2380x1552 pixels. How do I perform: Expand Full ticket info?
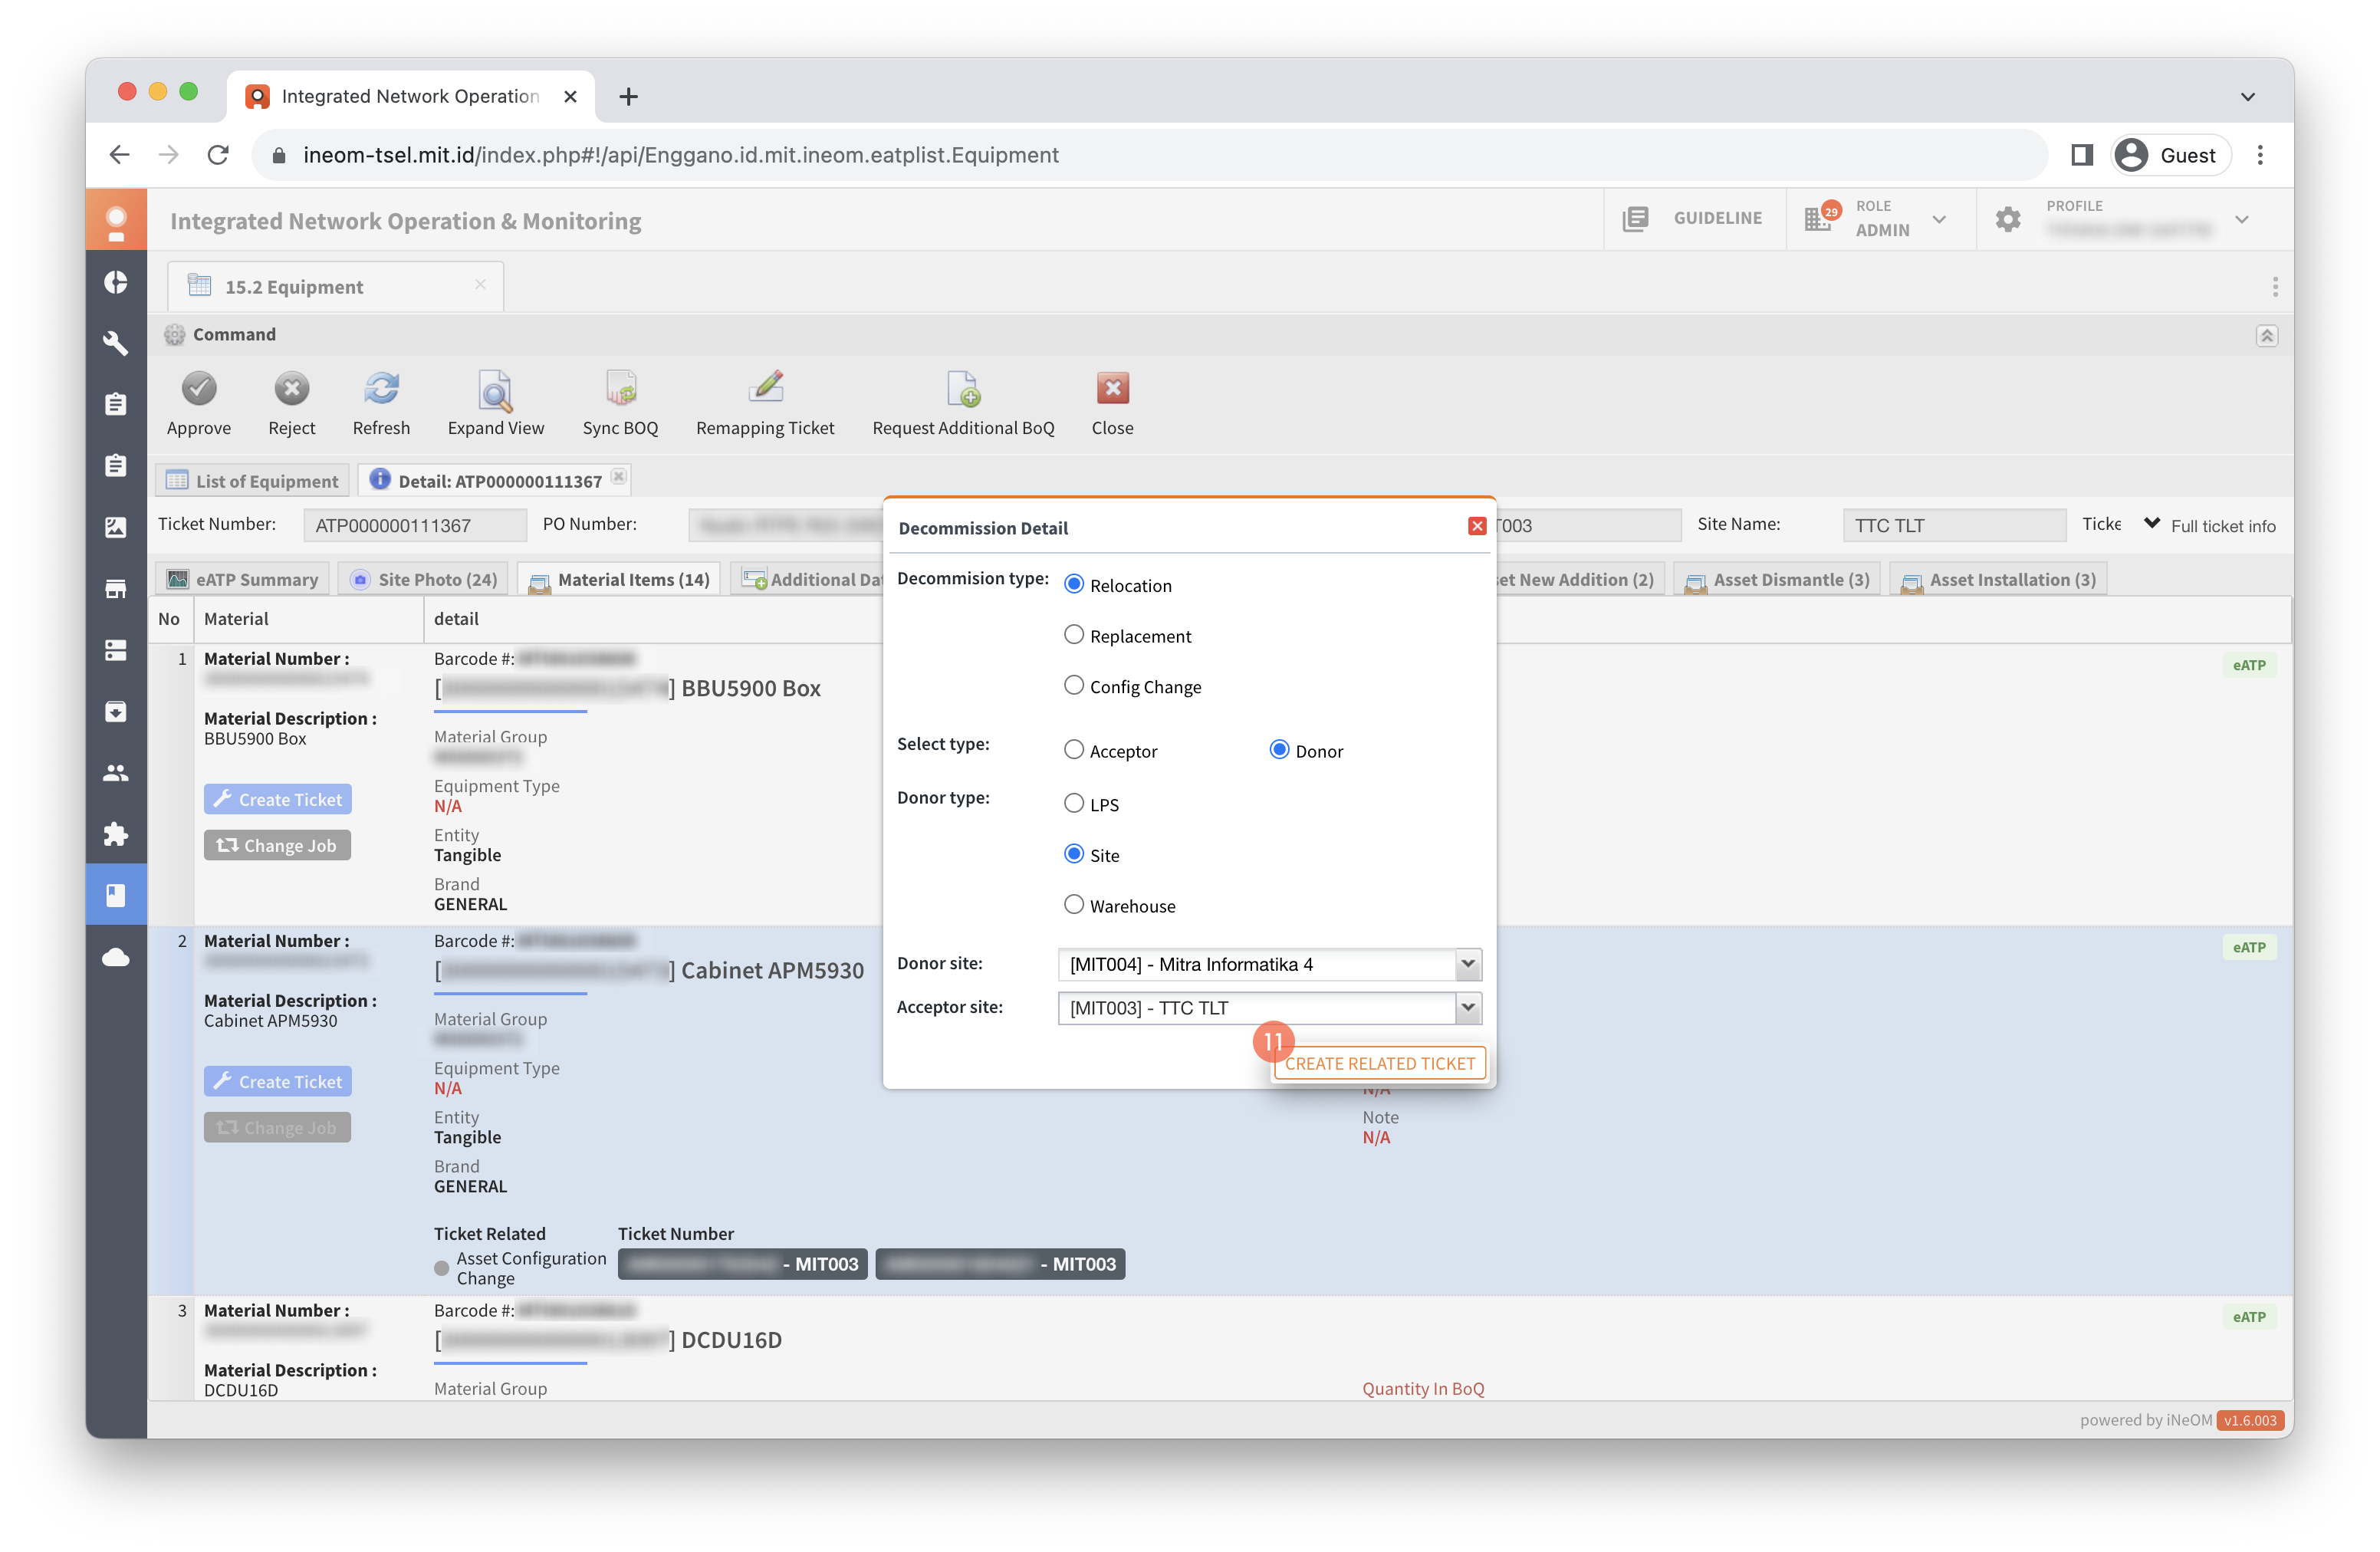(2211, 526)
